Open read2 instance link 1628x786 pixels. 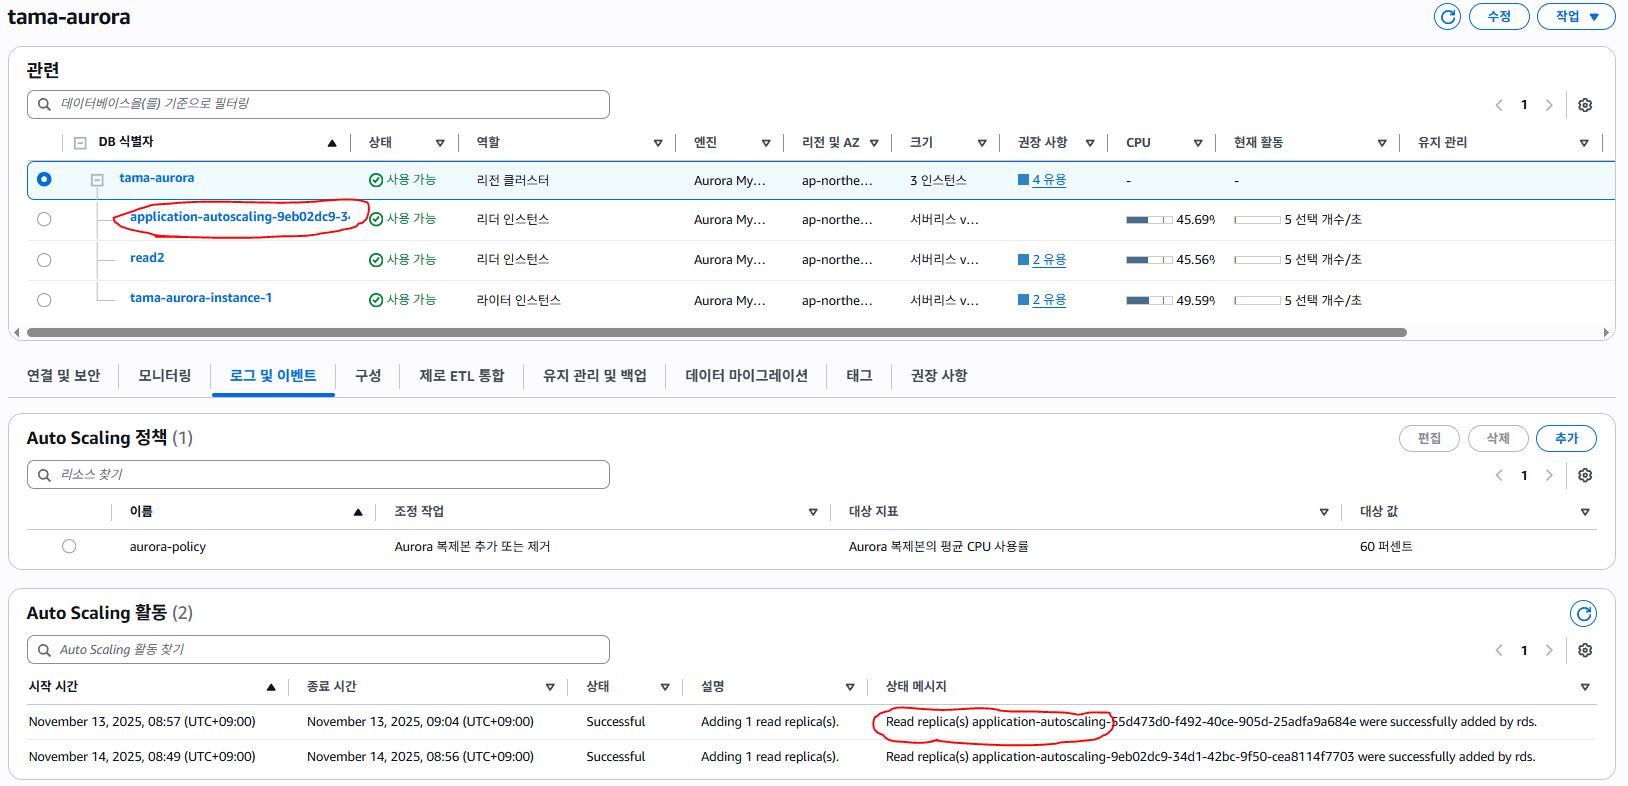pyautogui.click(x=147, y=258)
